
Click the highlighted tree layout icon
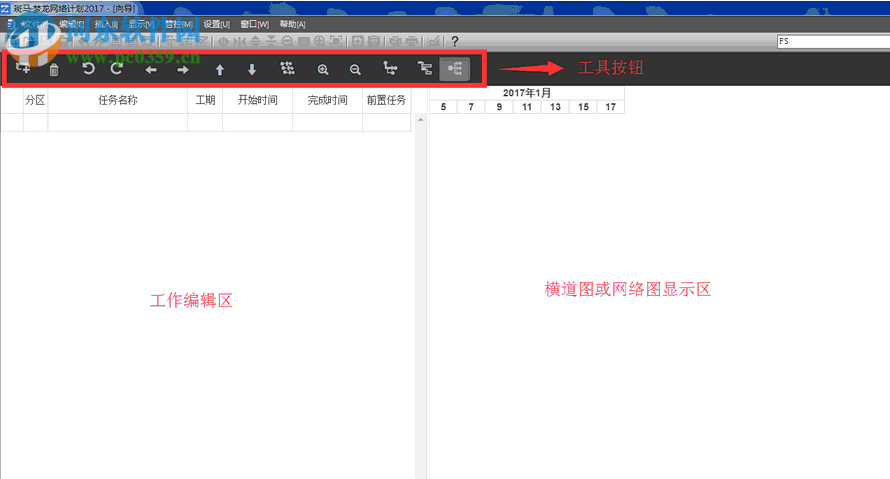pyautogui.click(x=455, y=69)
